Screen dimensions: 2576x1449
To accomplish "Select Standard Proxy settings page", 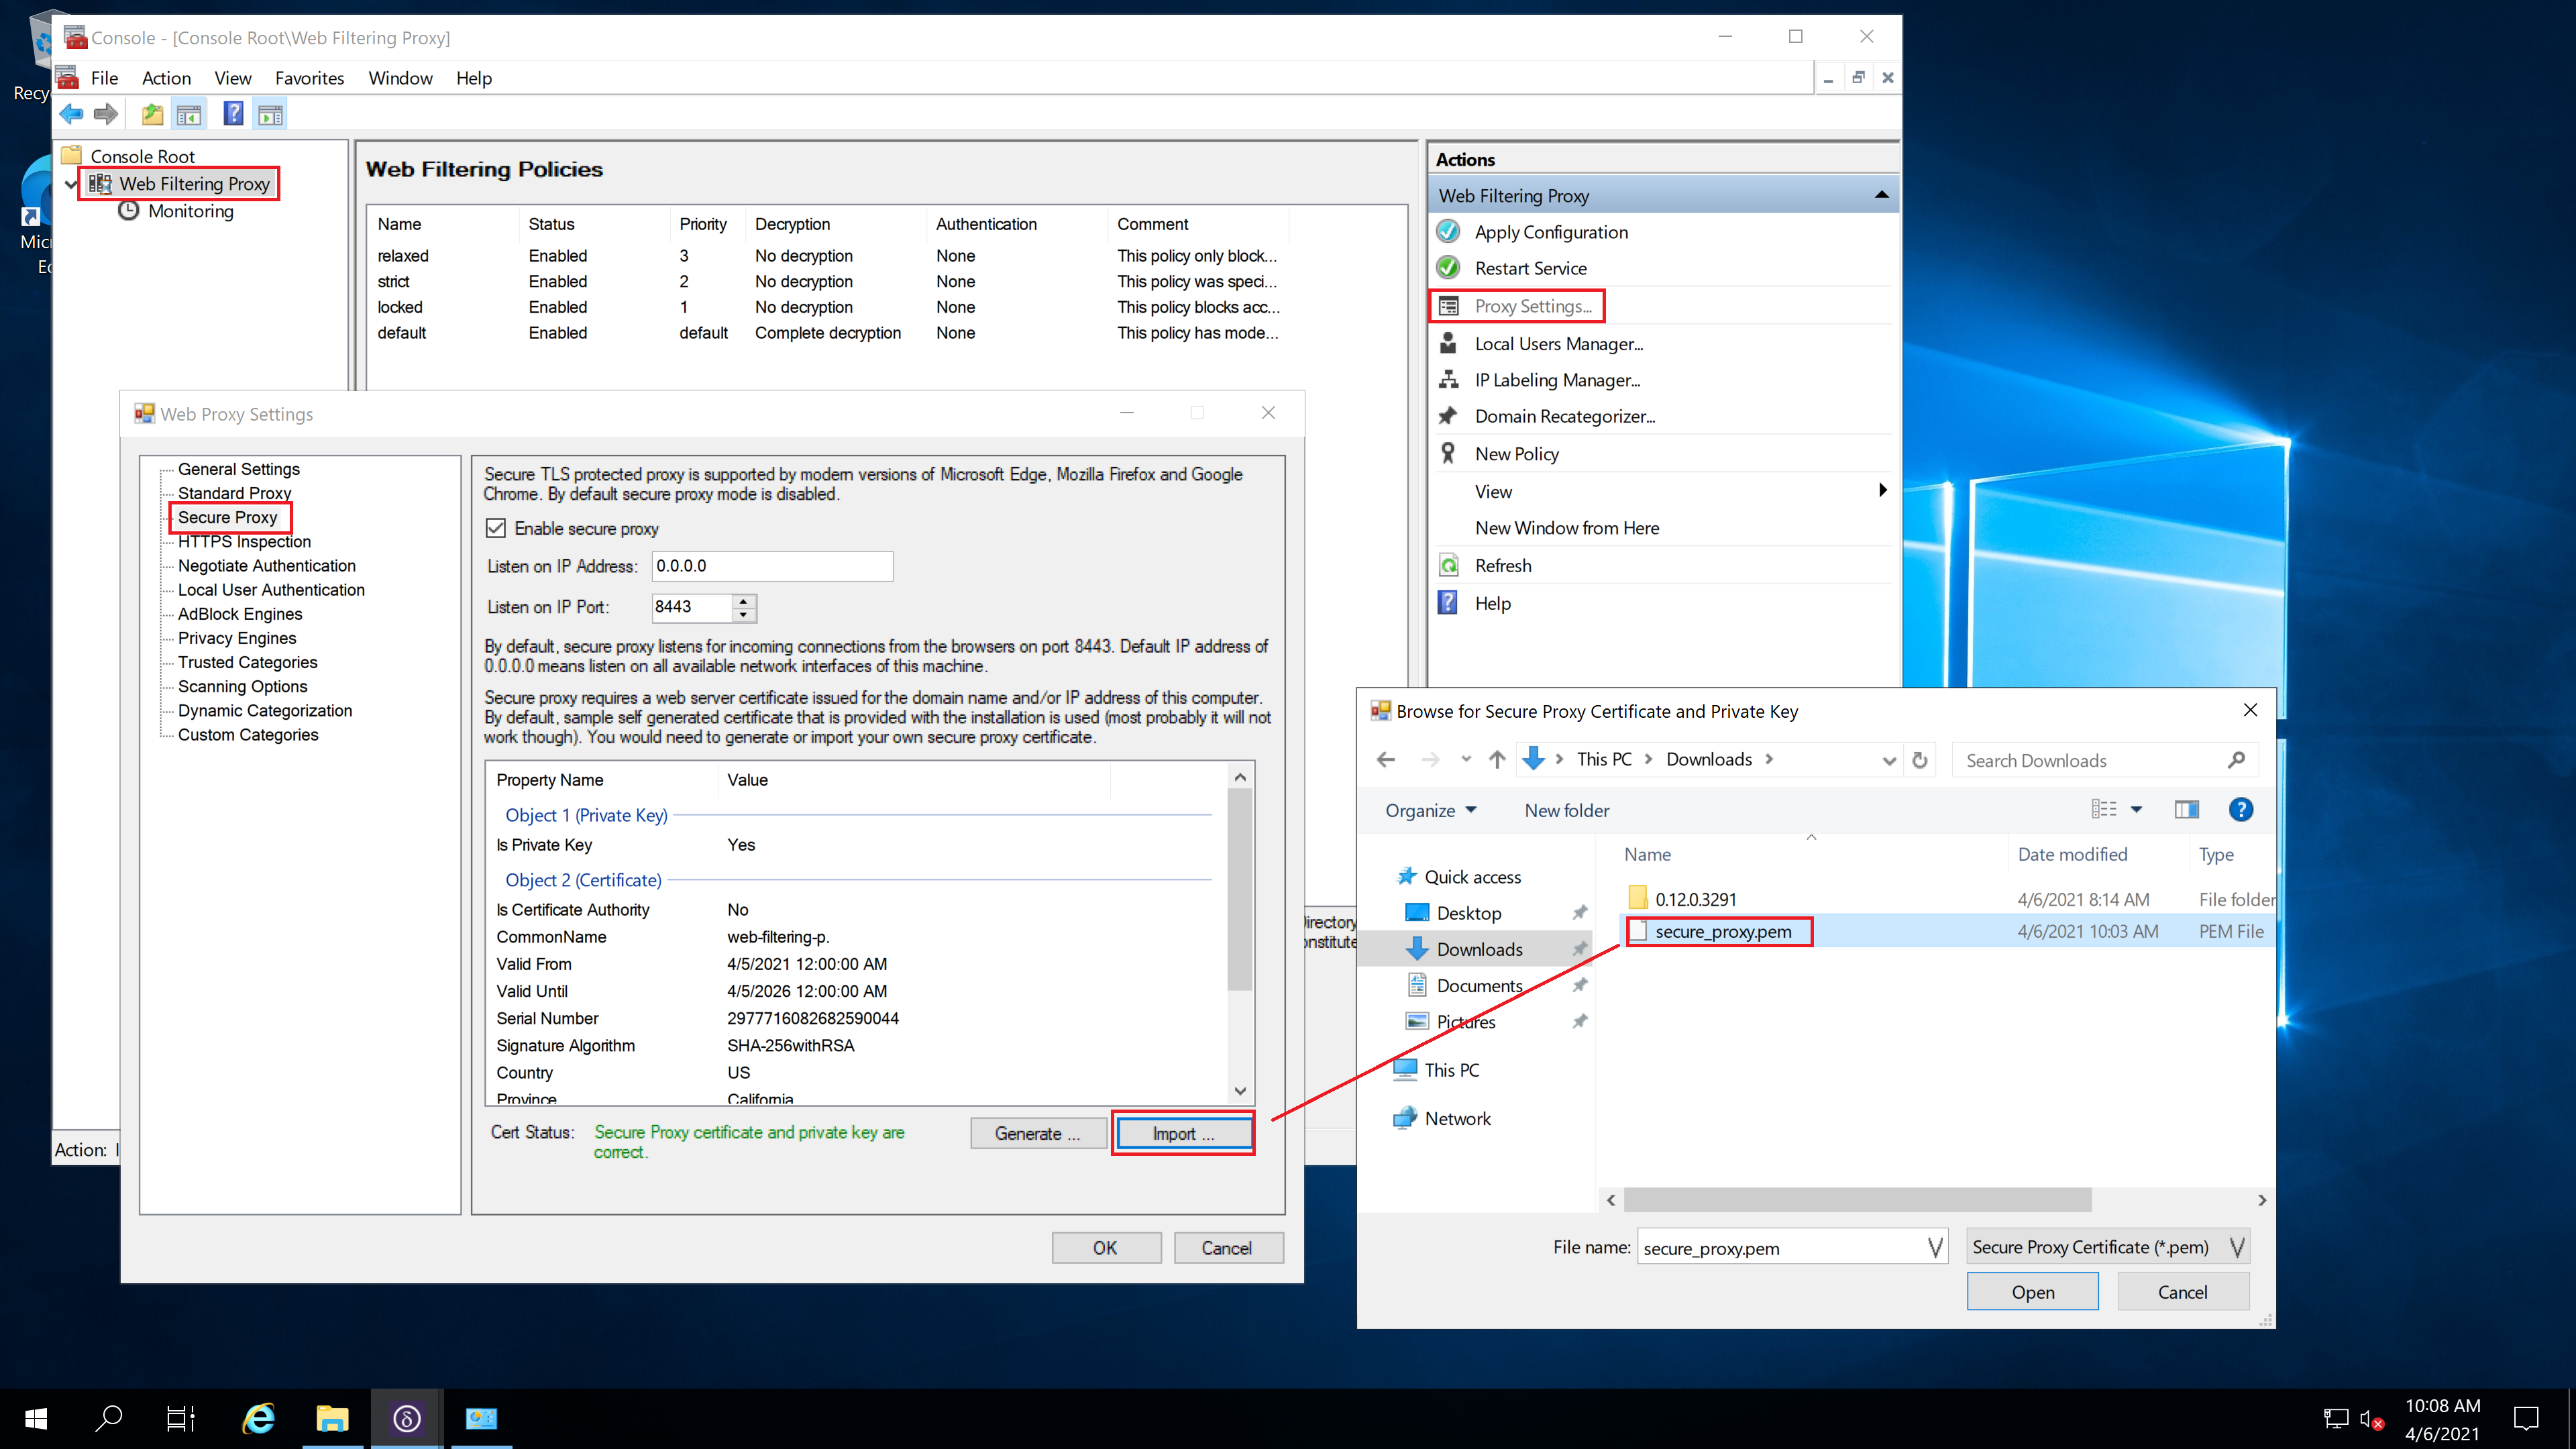I will (234, 493).
